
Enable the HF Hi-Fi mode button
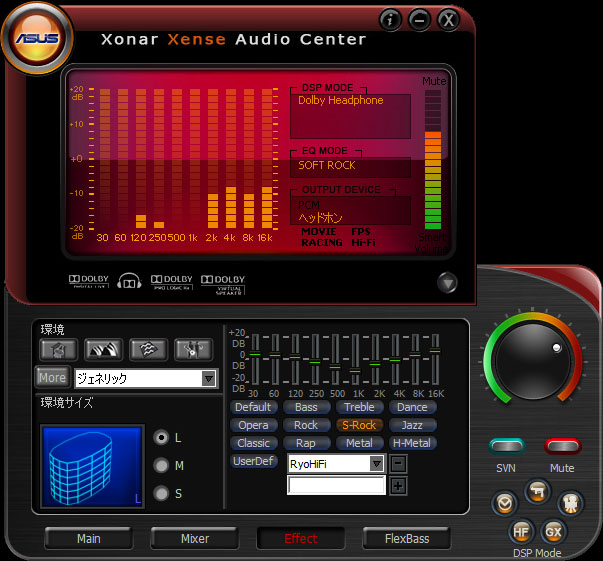[521, 532]
